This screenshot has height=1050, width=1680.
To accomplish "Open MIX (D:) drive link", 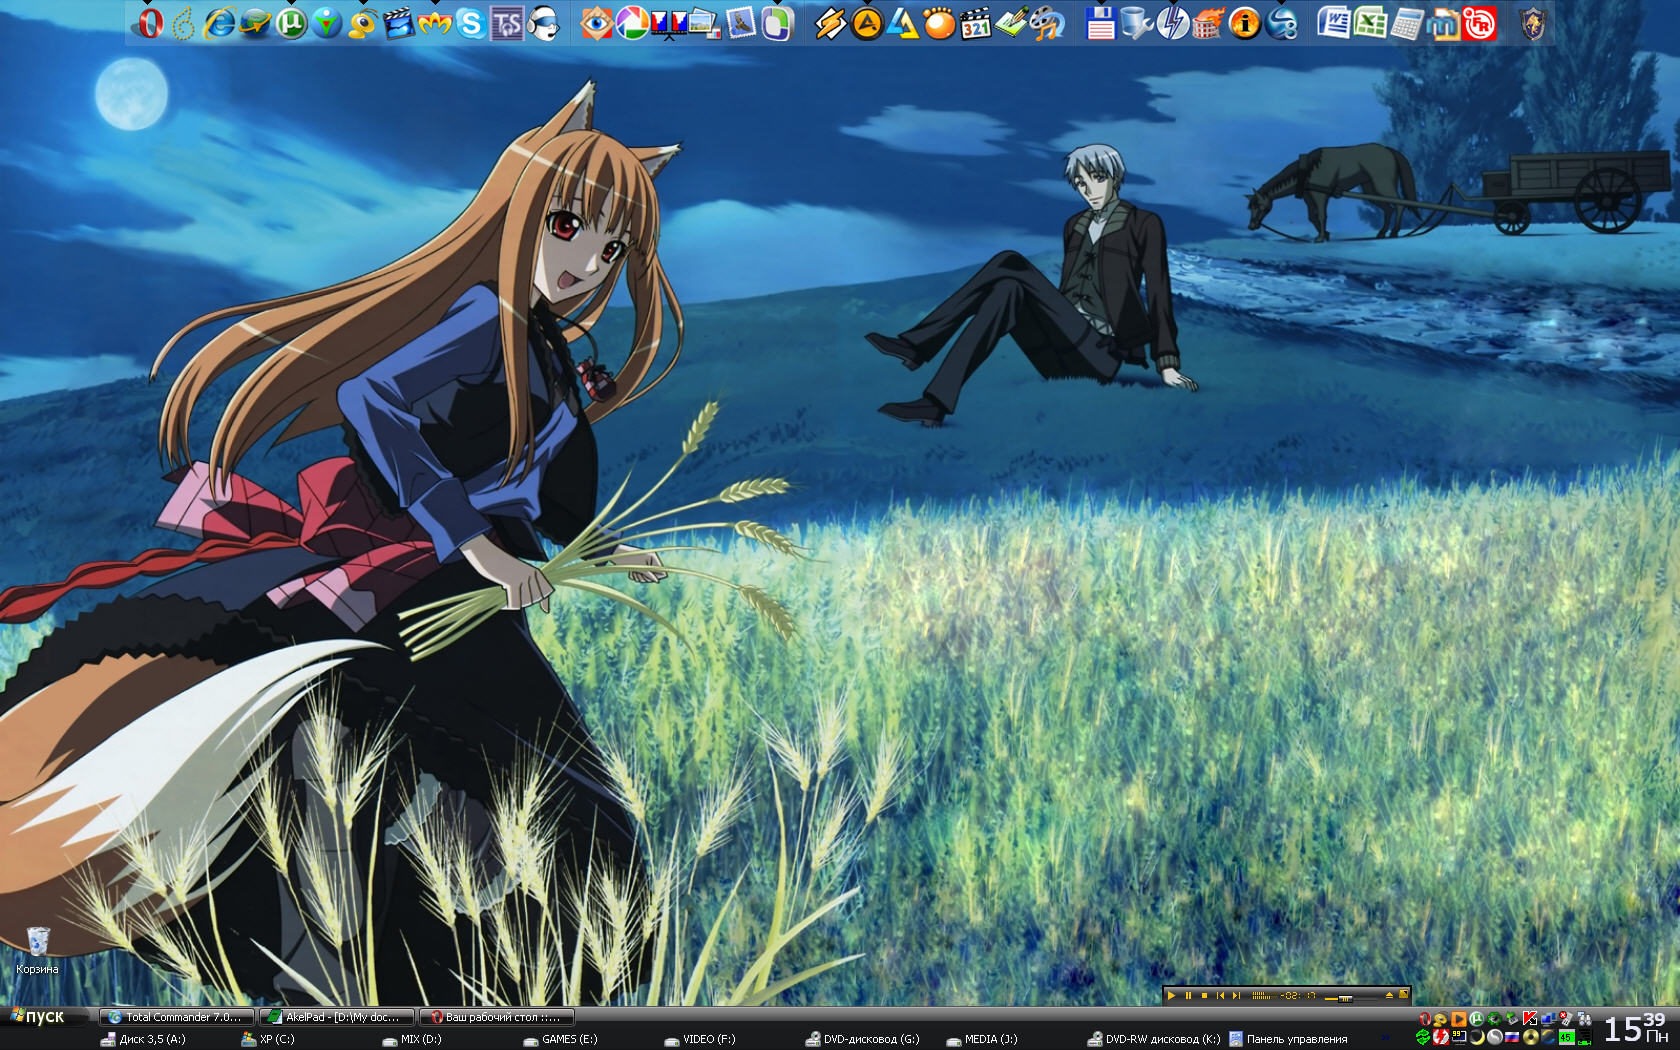I will pyautogui.click(x=411, y=1039).
